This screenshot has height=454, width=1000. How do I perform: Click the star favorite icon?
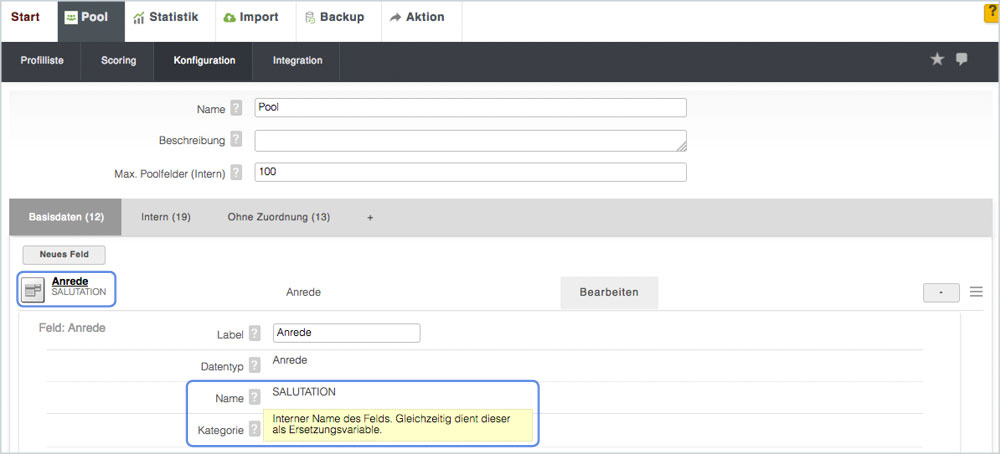937,60
